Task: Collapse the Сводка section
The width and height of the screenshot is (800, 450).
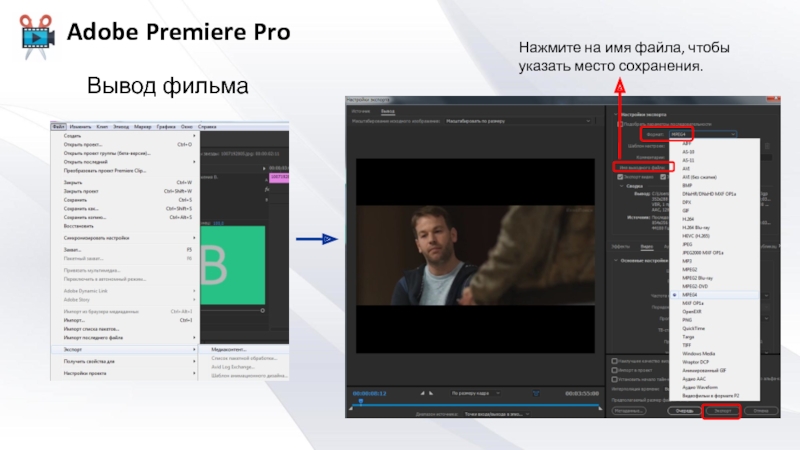Action: pyautogui.click(x=621, y=186)
